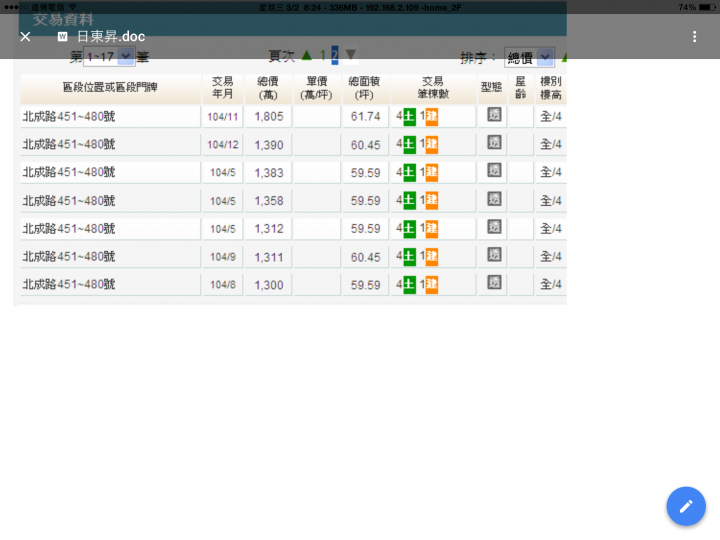This screenshot has width=720, height=540.
Task: Click the 交易資料 heading at top
Action: pyautogui.click(x=63, y=19)
